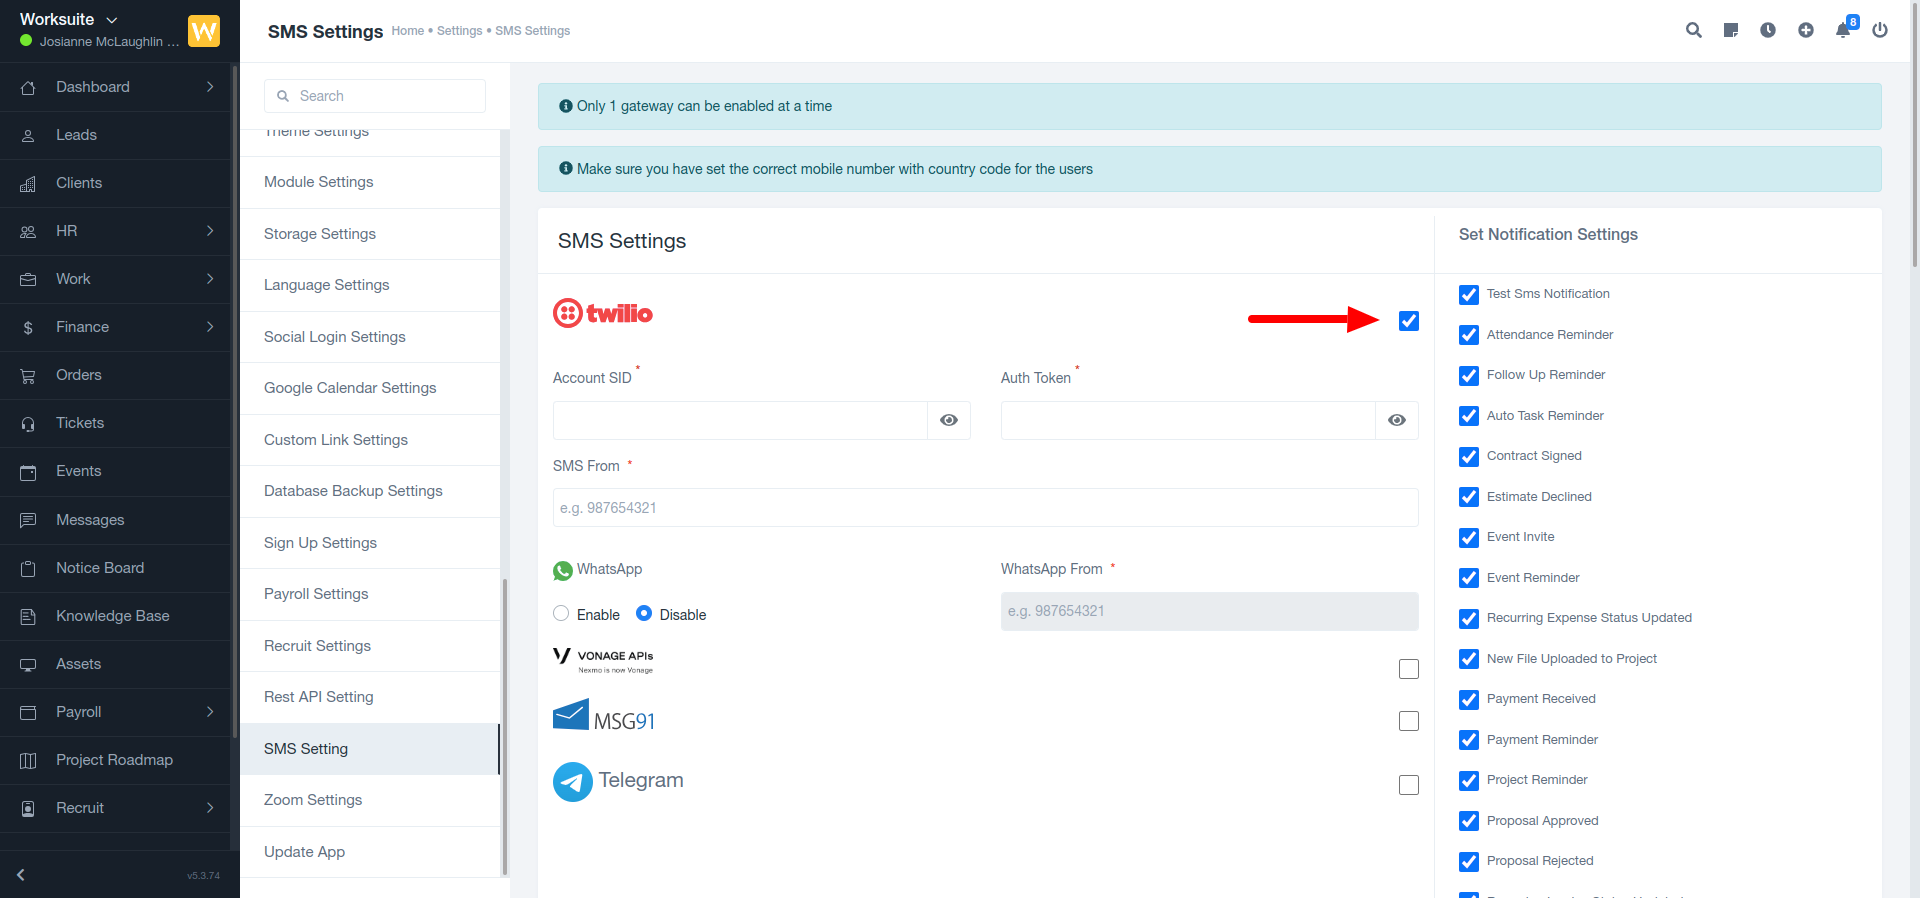Click the Account SID input field
This screenshot has height=898, width=1920.
click(x=740, y=420)
